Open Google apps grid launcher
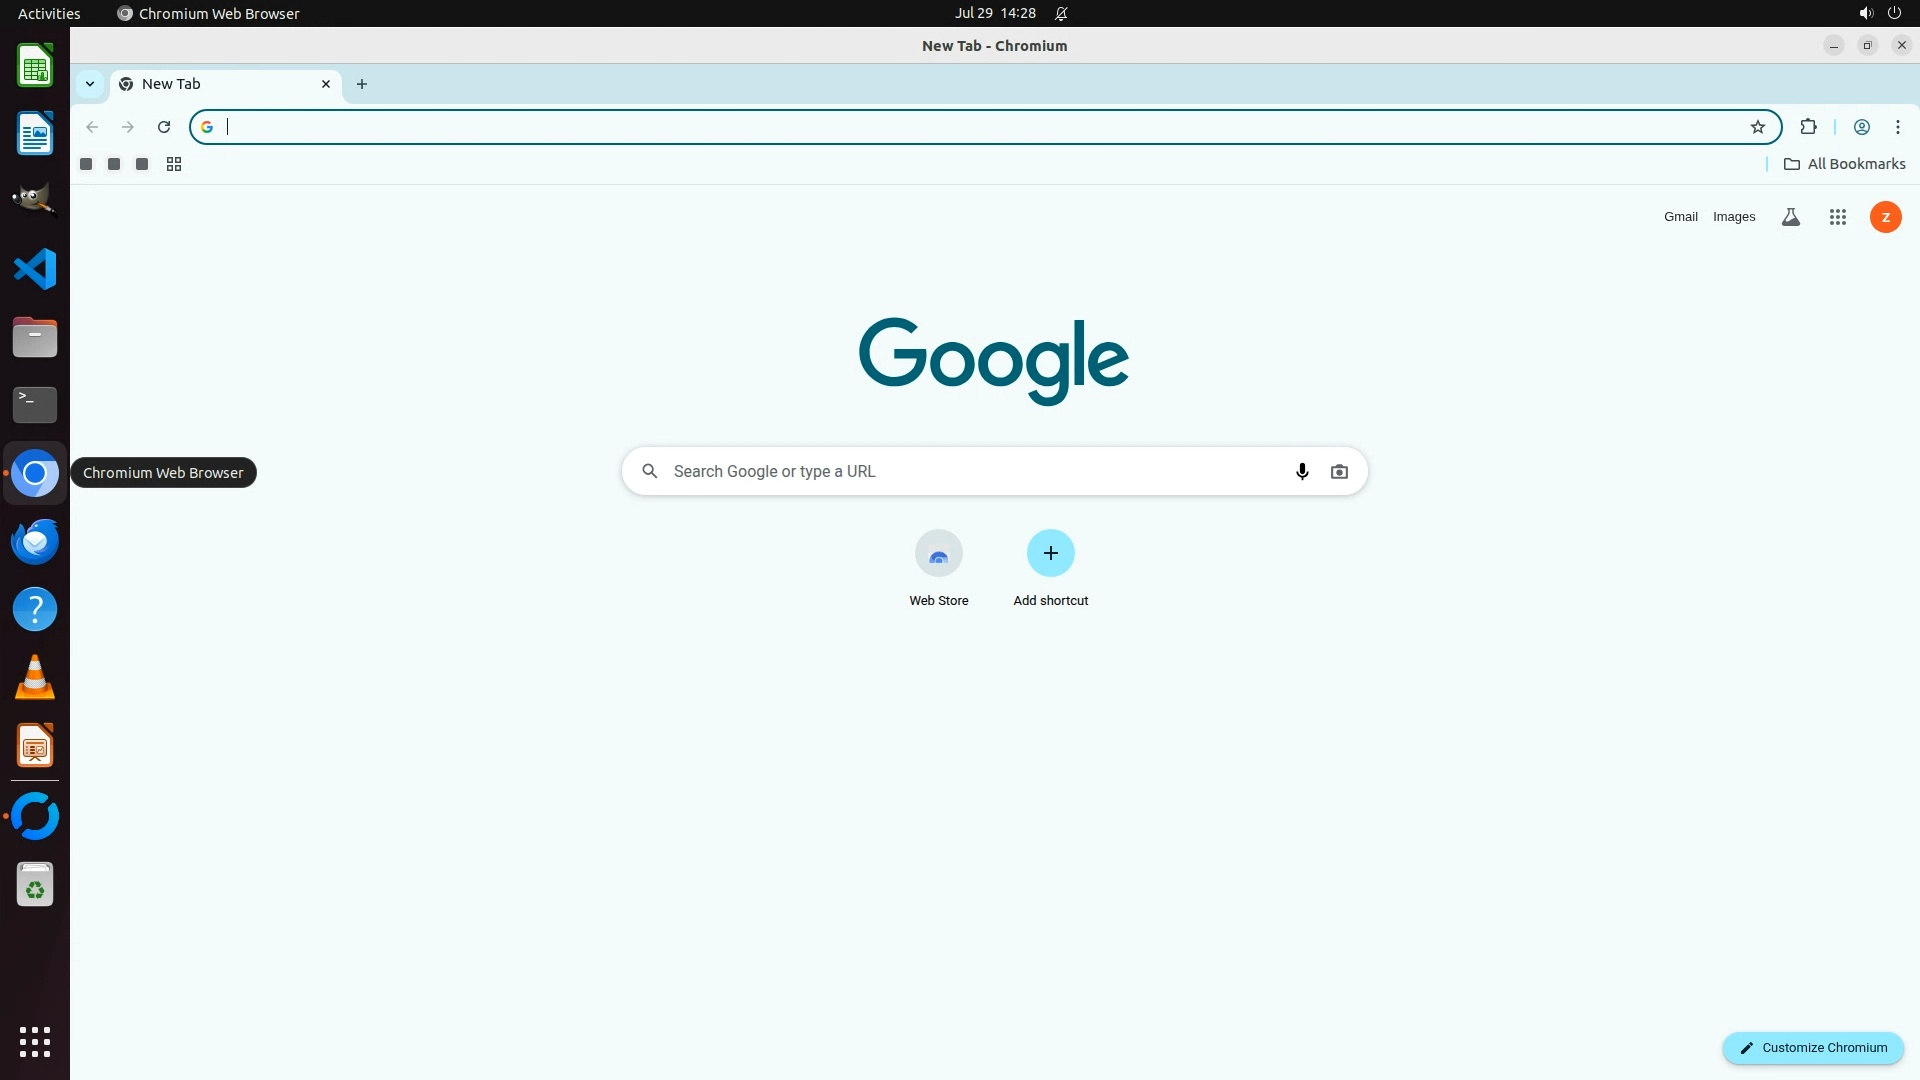The width and height of the screenshot is (1920, 1080). point(1837,217)
